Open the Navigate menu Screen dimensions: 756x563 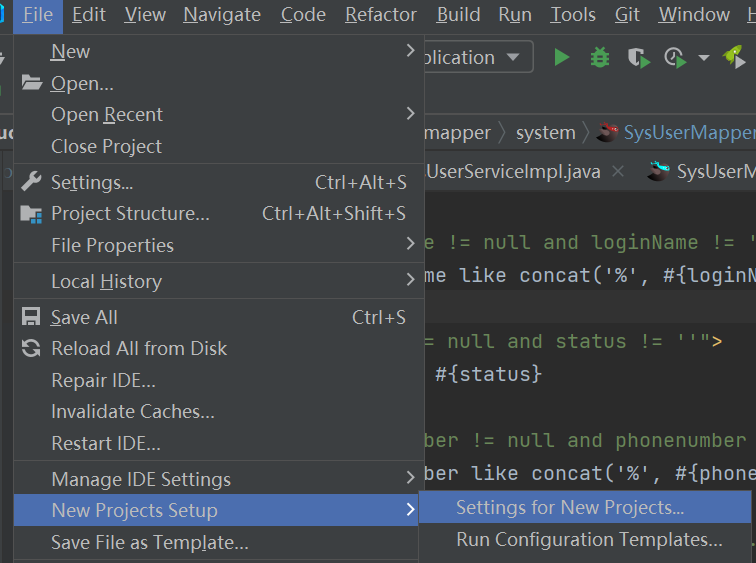[222, 15]
